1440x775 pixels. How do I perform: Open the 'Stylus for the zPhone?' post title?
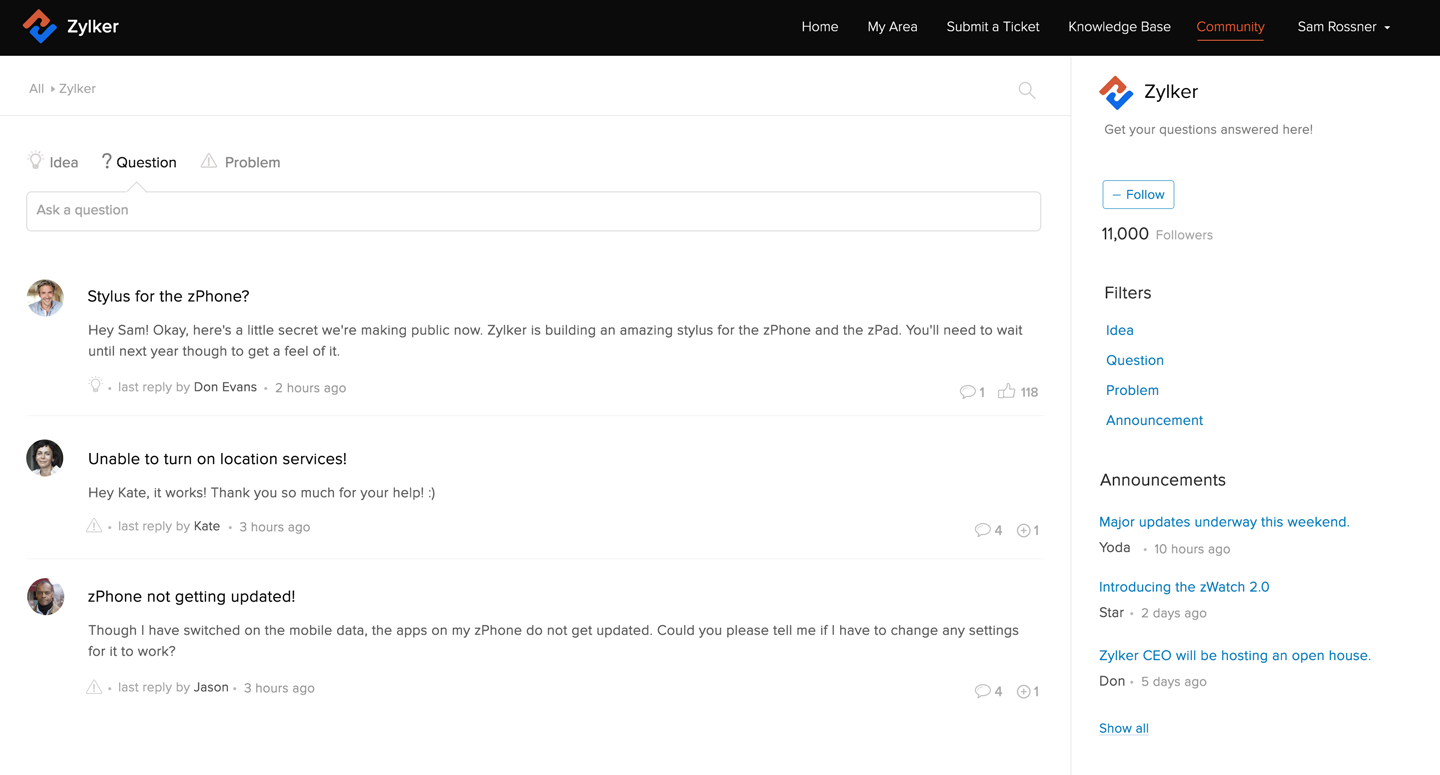pos(168,296)
